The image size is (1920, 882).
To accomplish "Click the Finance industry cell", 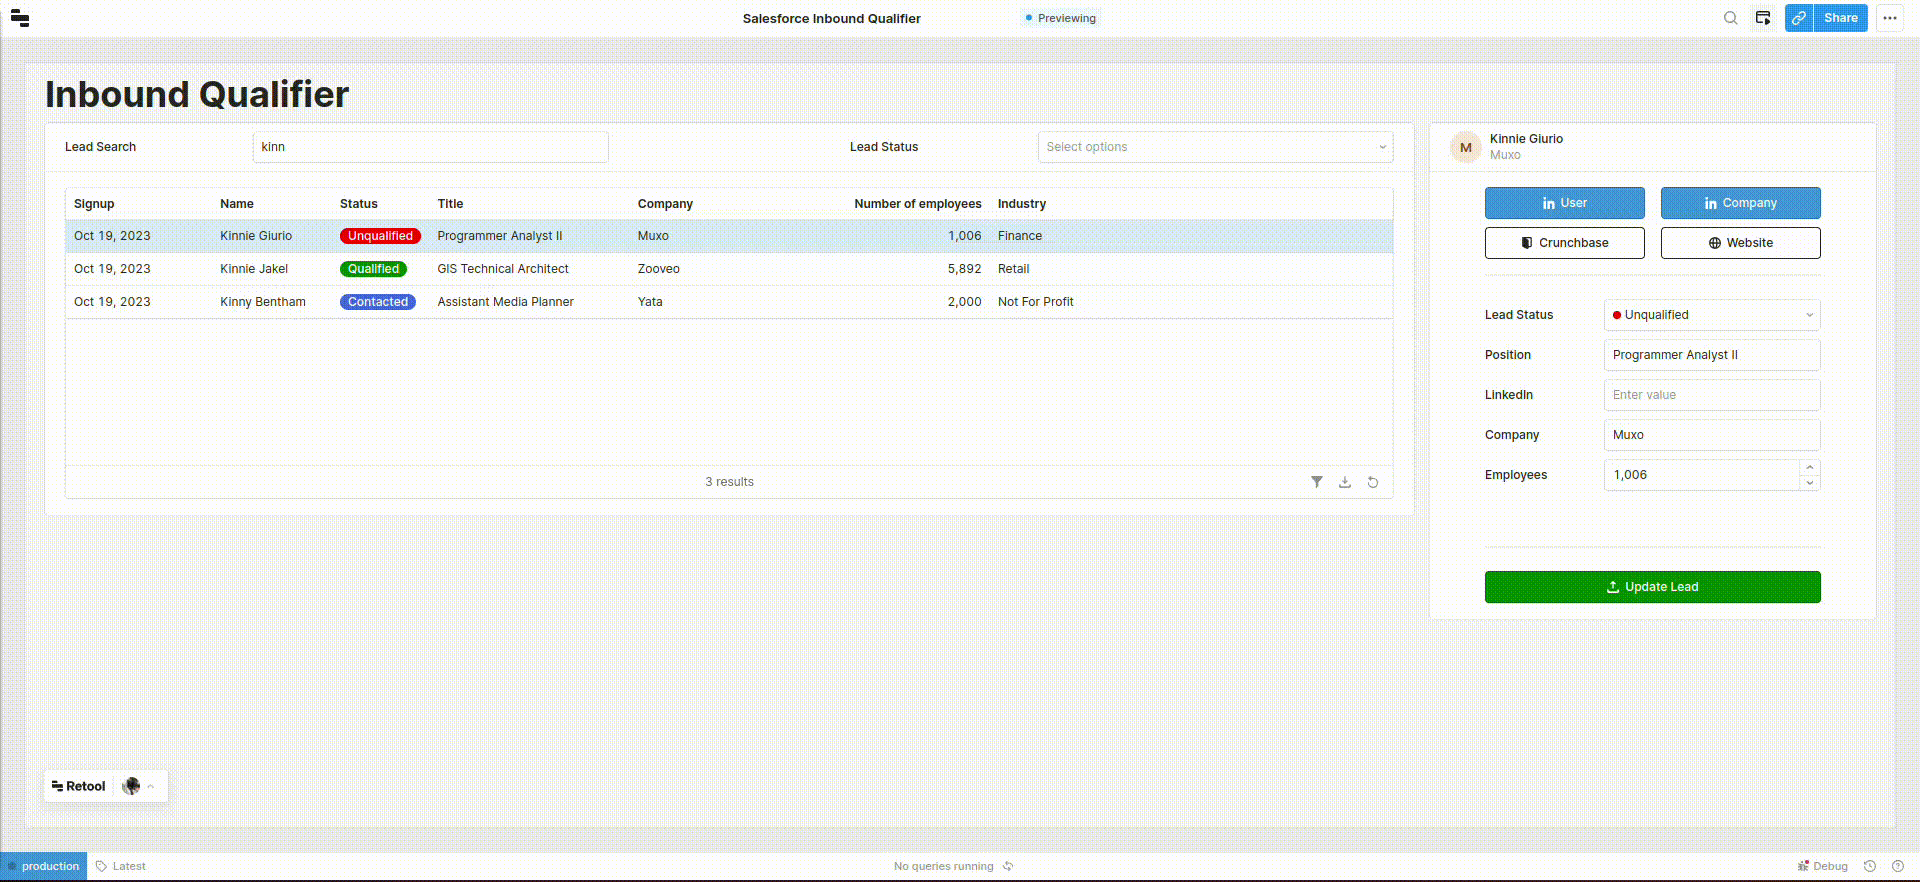I will tap(1020, 236).
